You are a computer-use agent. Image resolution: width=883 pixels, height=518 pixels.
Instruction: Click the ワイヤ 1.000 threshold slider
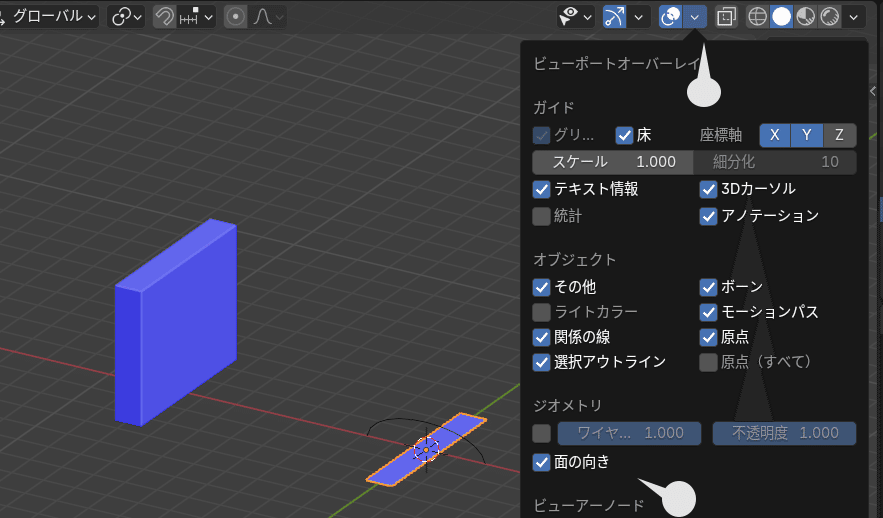tap(630, 434)
